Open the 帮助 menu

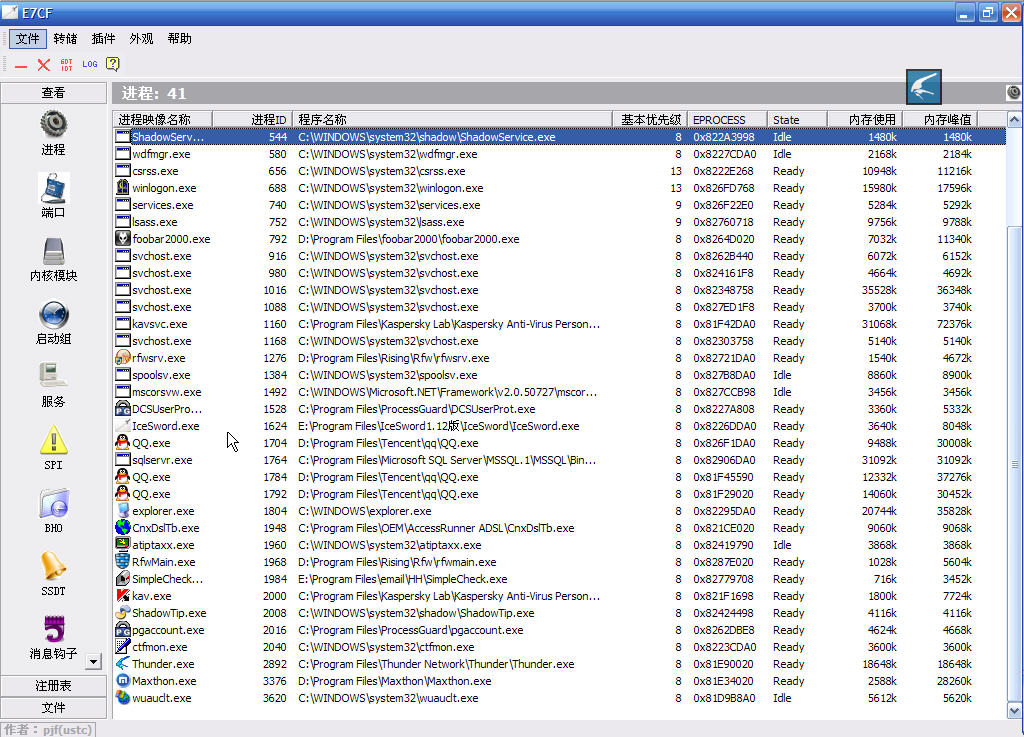tap(180, 39)
